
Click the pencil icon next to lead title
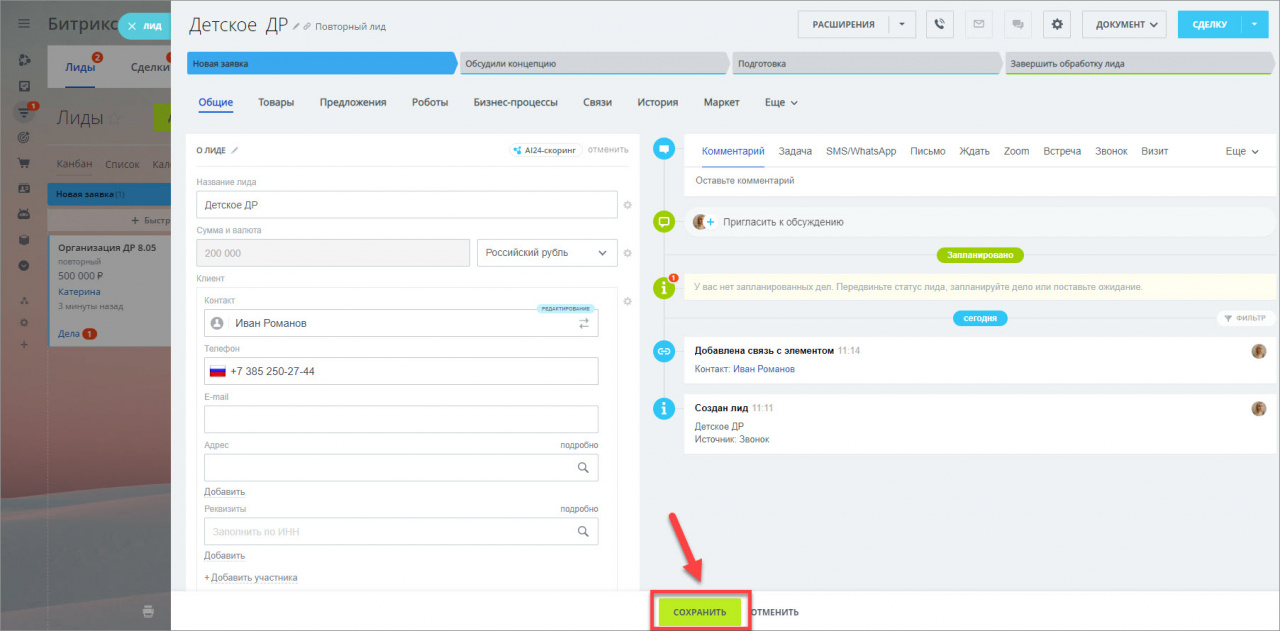pyautogui.click(x=296, y=26)
